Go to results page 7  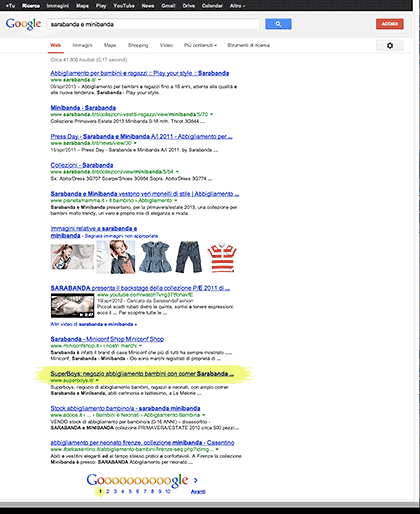145,491
